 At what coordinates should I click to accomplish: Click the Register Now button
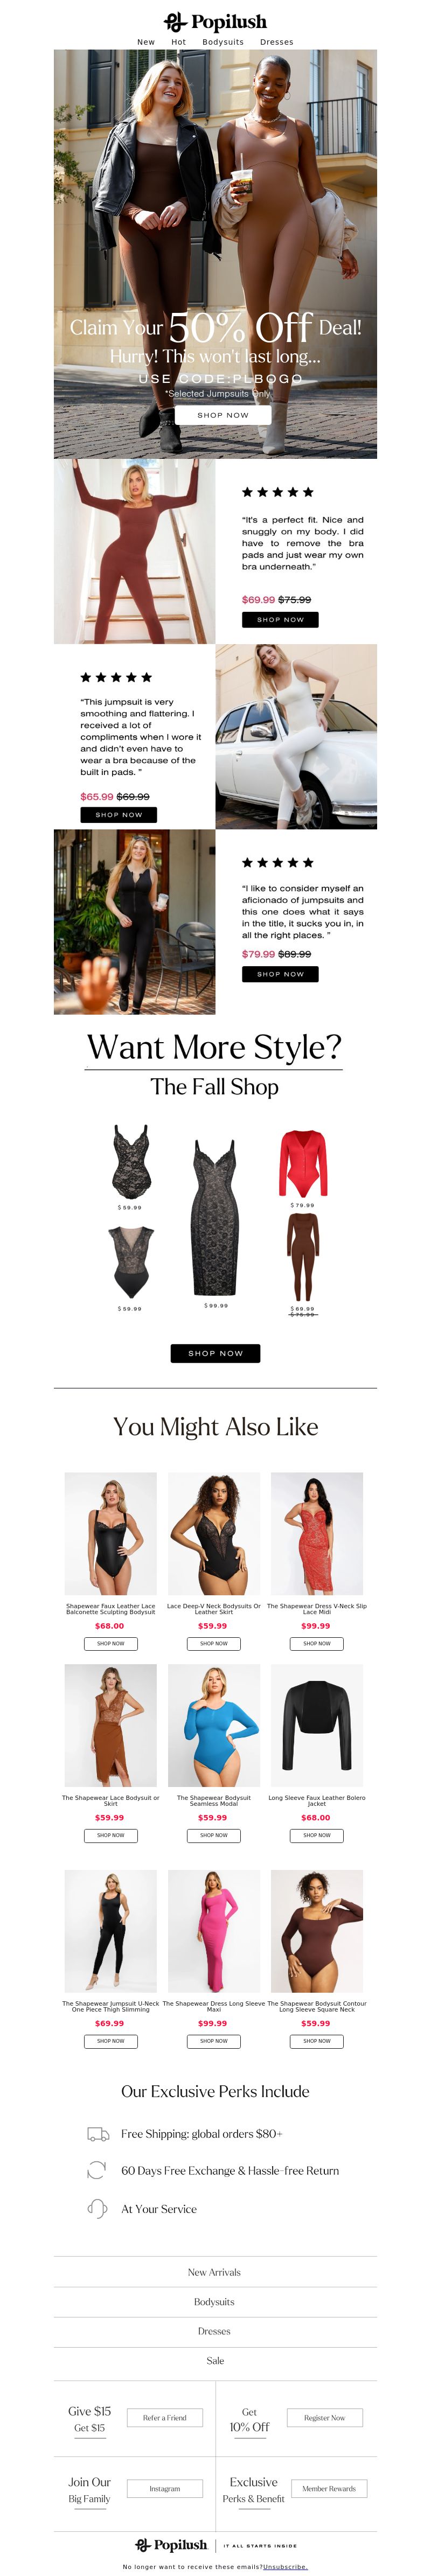click(324, 2417)
